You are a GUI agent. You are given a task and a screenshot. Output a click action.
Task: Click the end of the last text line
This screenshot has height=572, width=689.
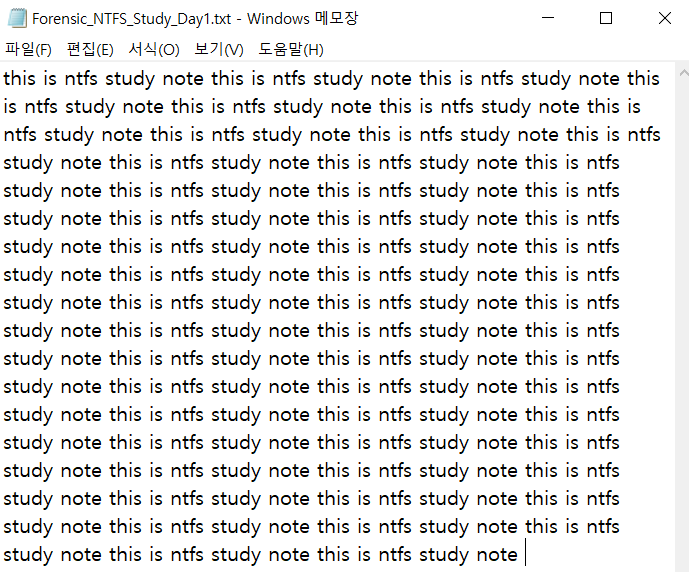click(x=525, y=554)
